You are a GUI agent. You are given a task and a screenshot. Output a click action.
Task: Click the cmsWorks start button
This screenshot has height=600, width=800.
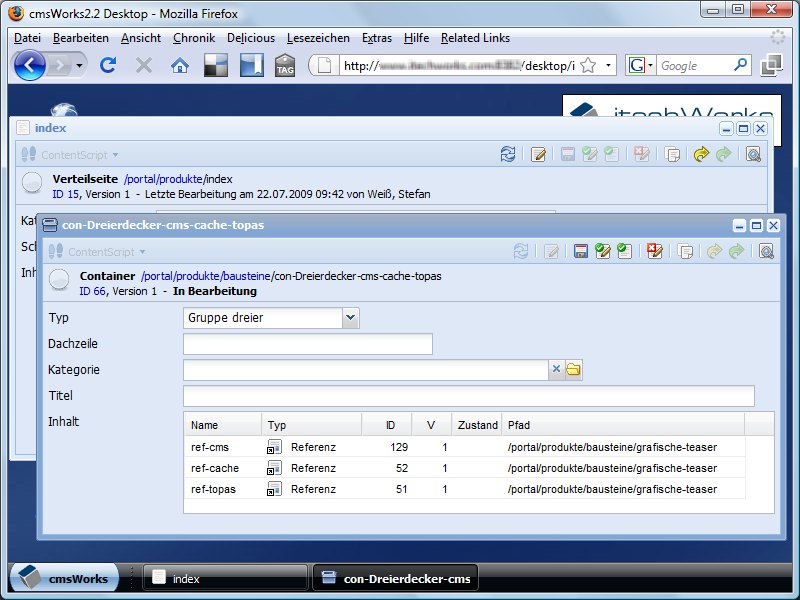65,578
